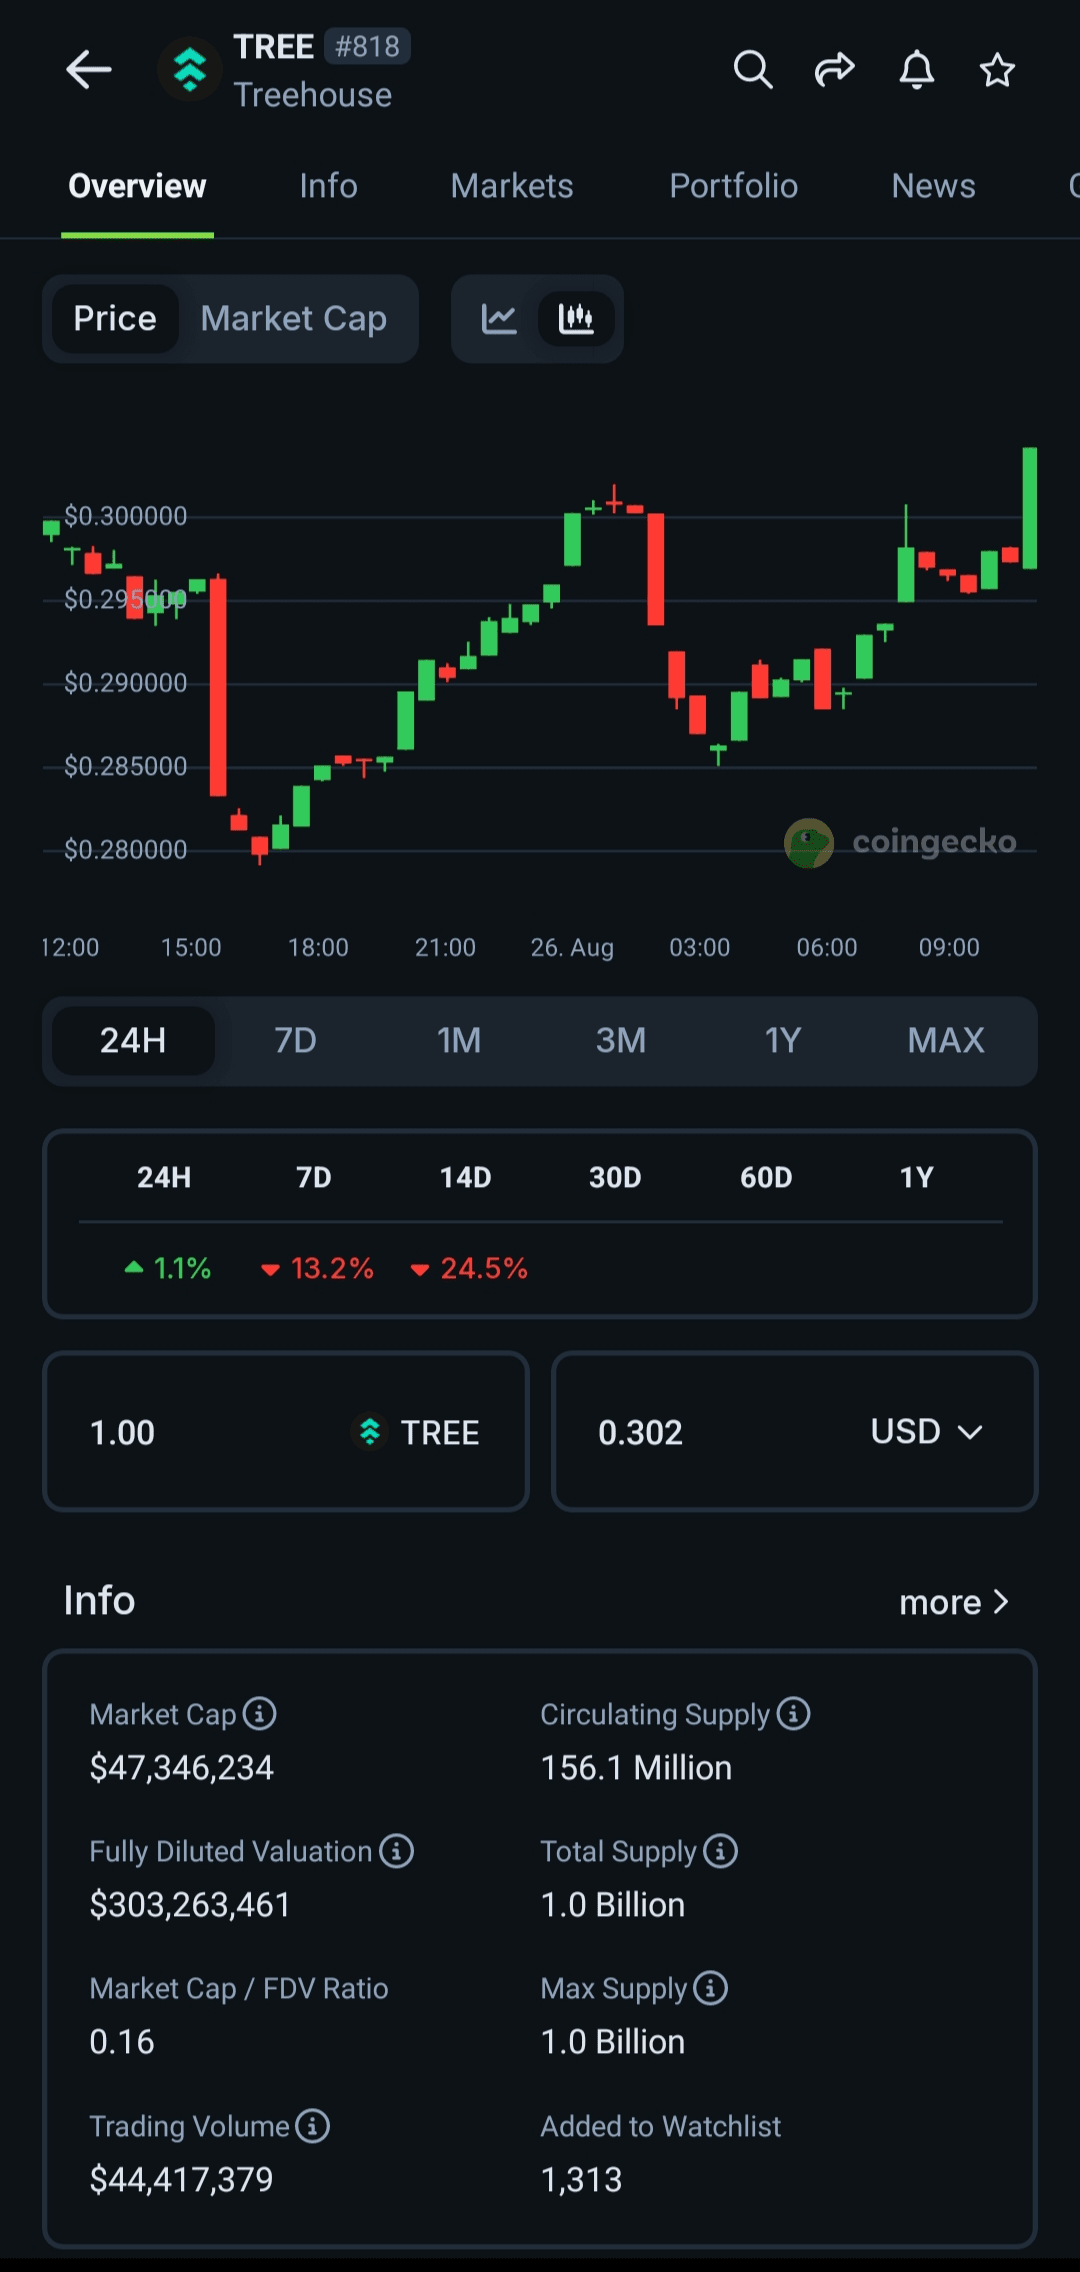
Task: Select the 7D chart range
Action: (x=295, y=1040)
